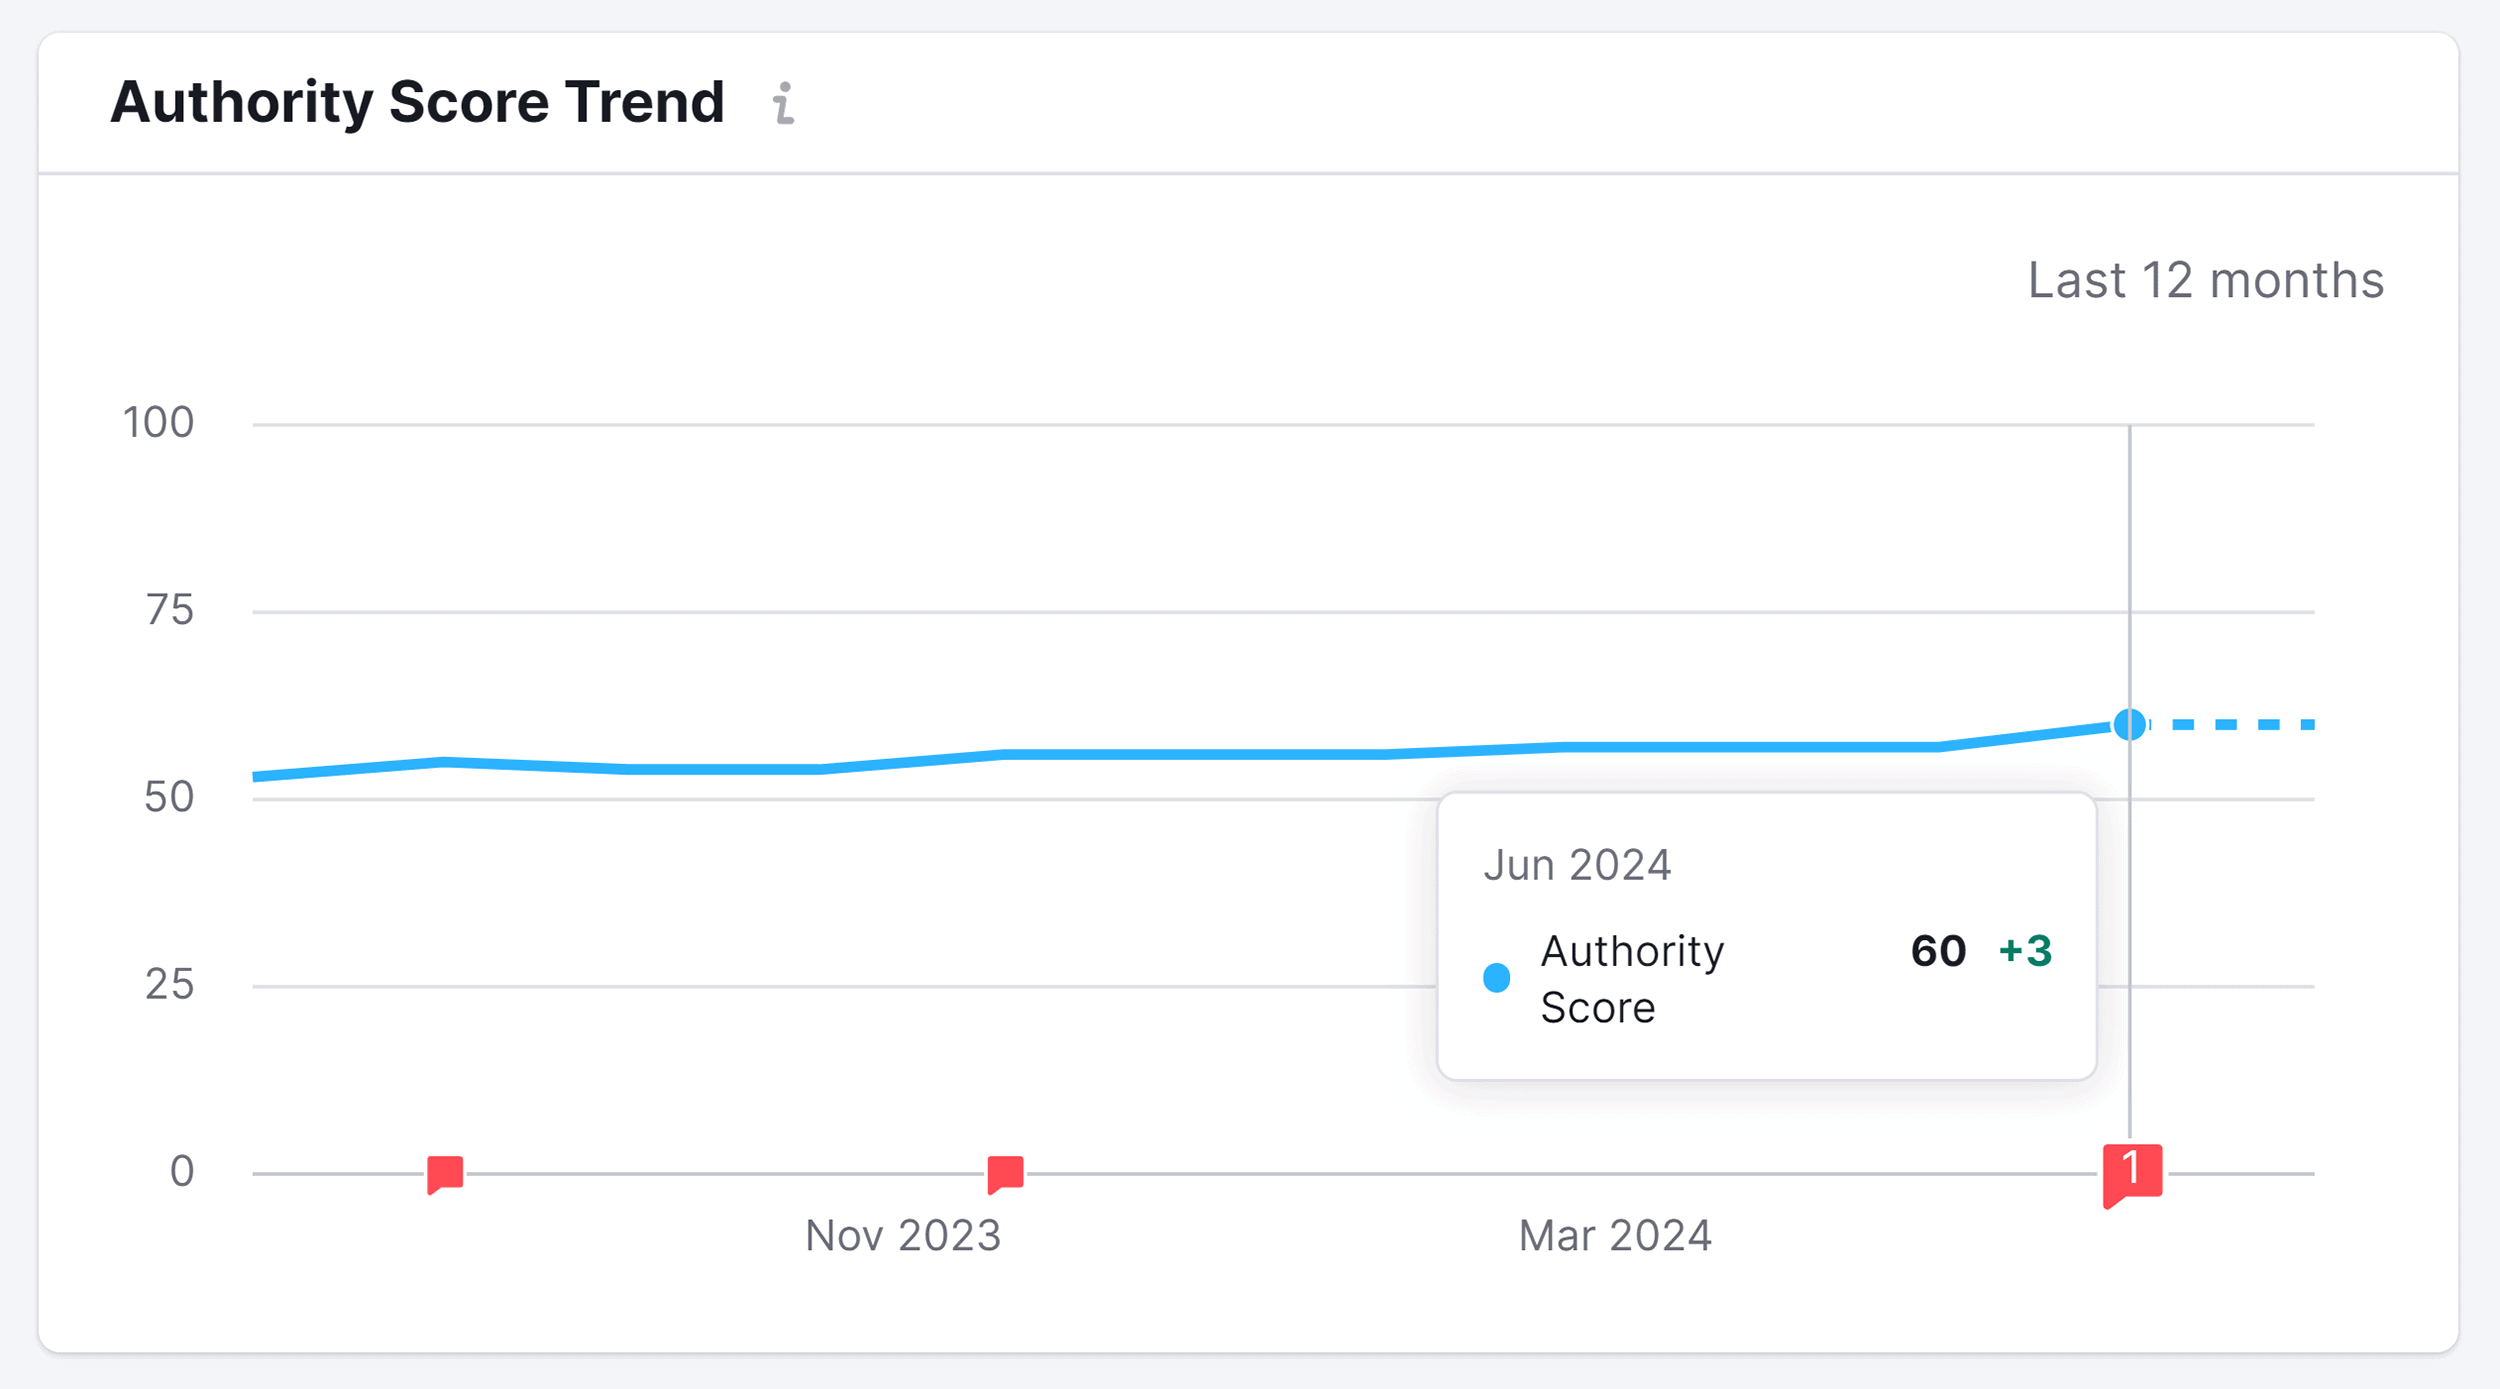Click the green +3 change indicator
2500x1389 pixels.
(2025, 951)
